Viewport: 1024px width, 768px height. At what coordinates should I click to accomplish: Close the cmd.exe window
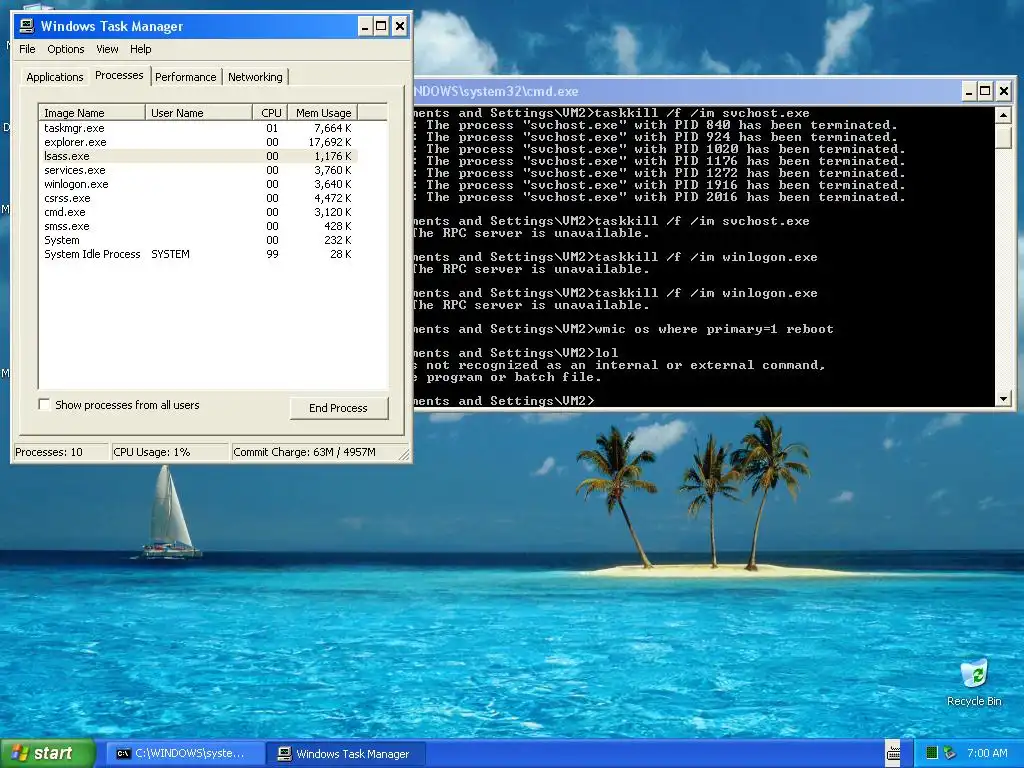click(x=1004, y=91)
